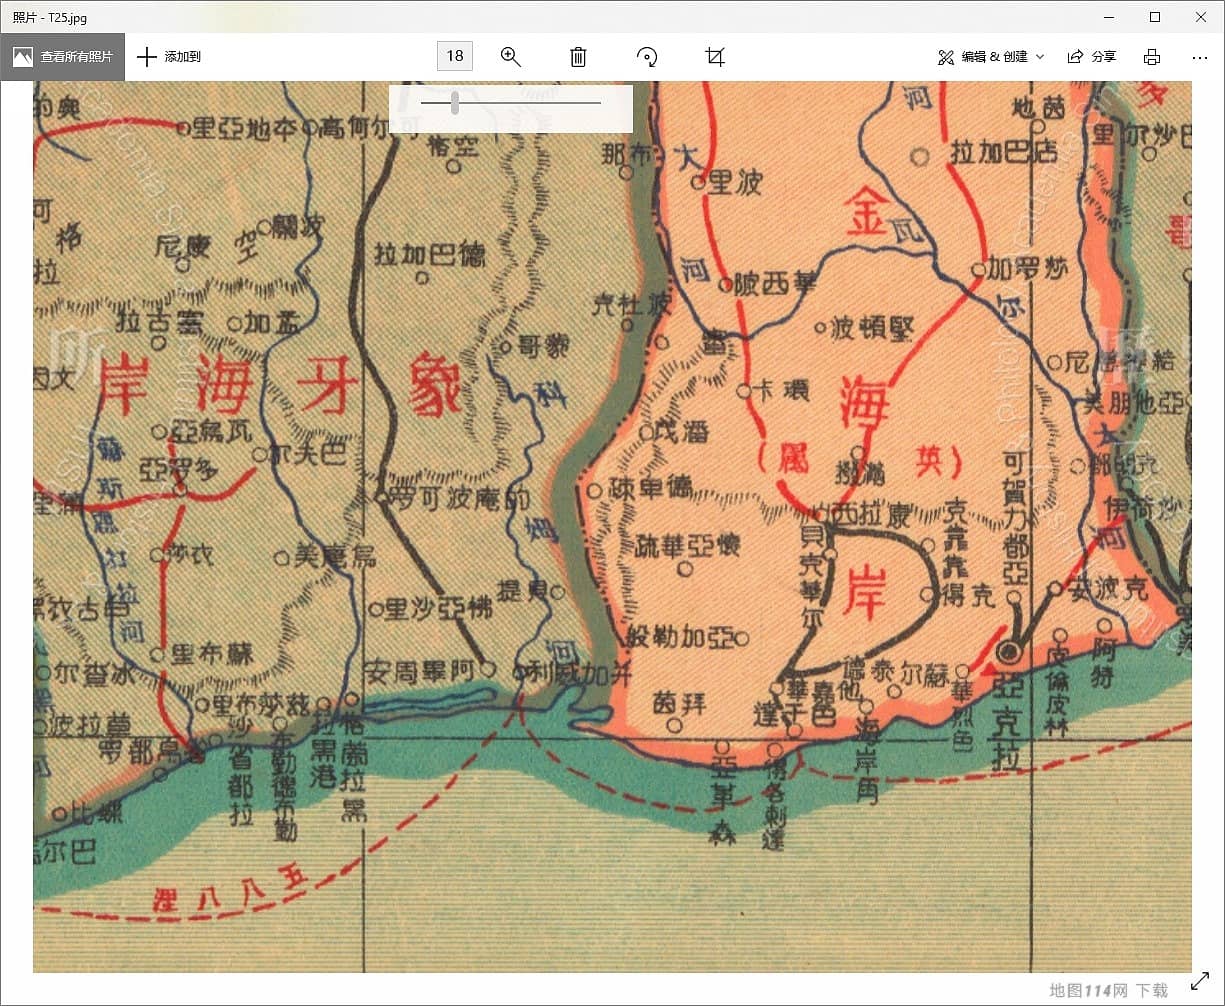Minimize the Photos window
The width and height of the screenshot is (1225, 1006).
coord(1109,17)
